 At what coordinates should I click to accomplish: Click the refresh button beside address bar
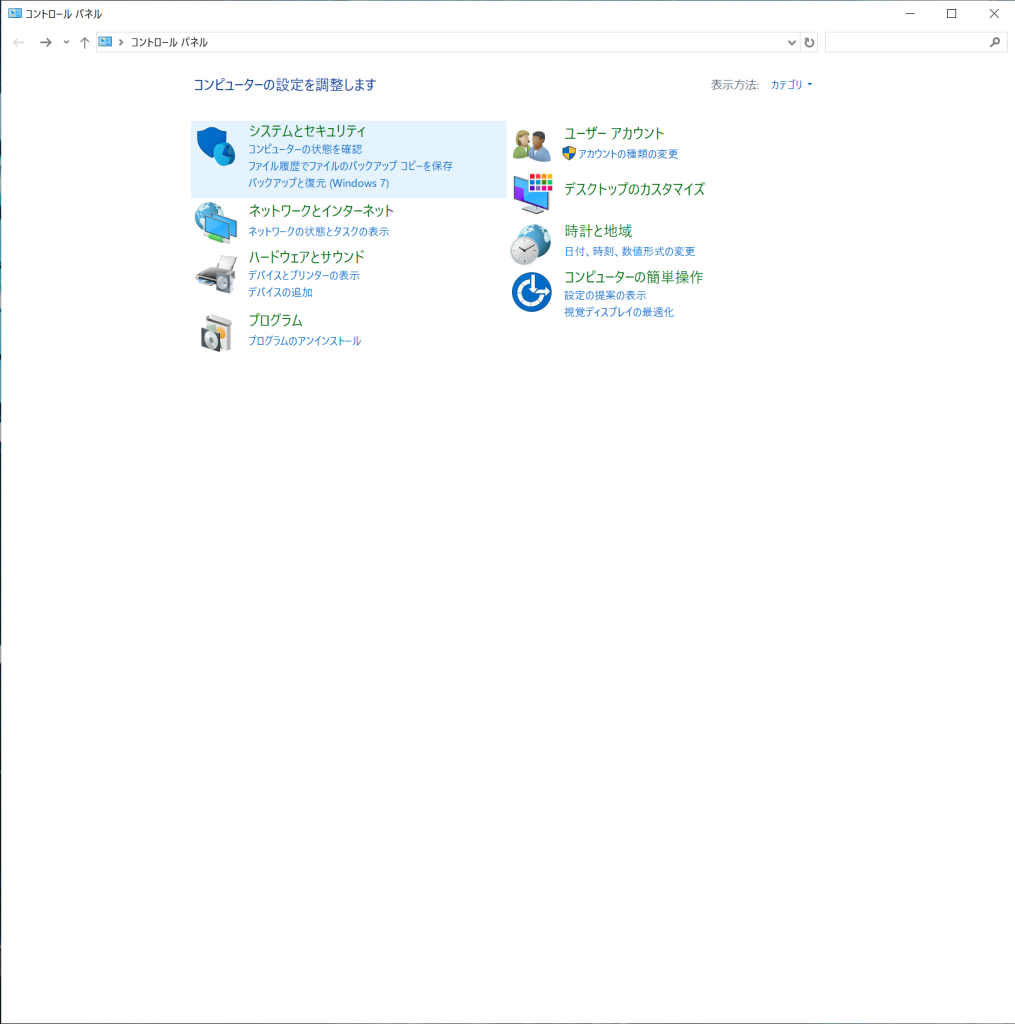coord(809,42)
